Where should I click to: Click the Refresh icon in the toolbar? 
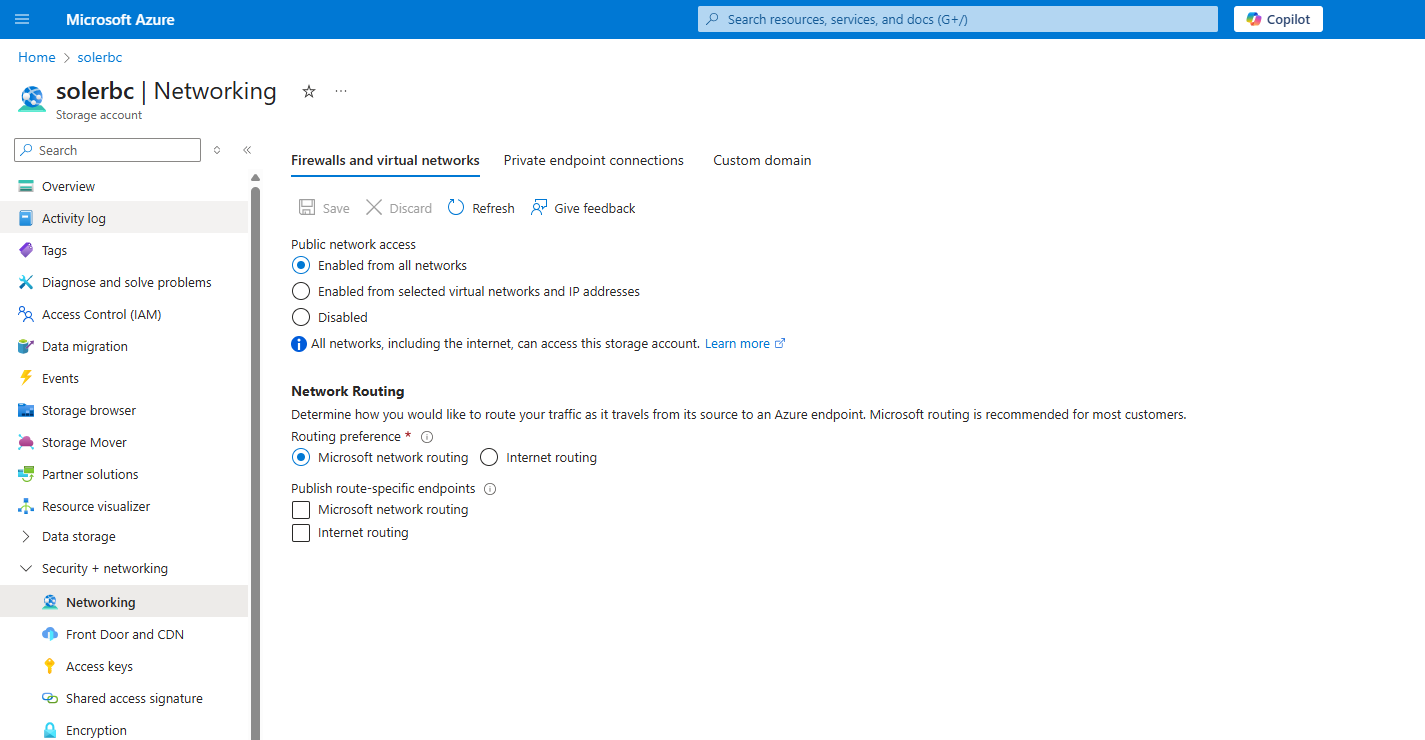click(456, 208)
